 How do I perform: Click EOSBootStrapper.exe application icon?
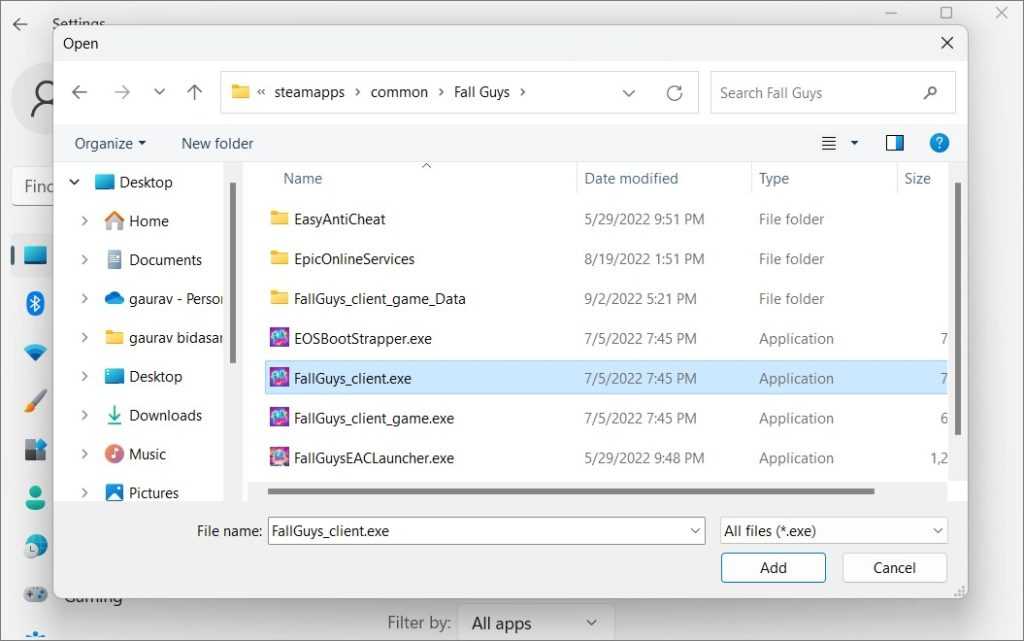(279, 337)
